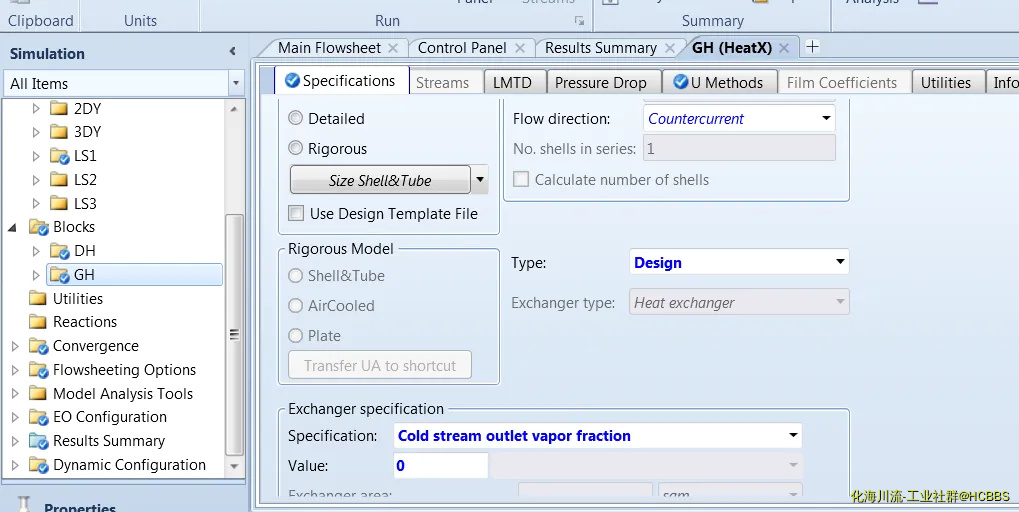Open the Flow direction dropdown
The width and height of the screenshot is (1019, 512).
point(826,118)
